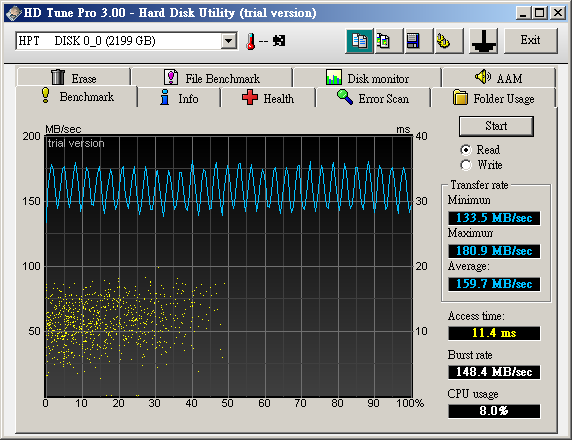
Task: Click the icon right of temperature dashes
Action: (279, 40)
